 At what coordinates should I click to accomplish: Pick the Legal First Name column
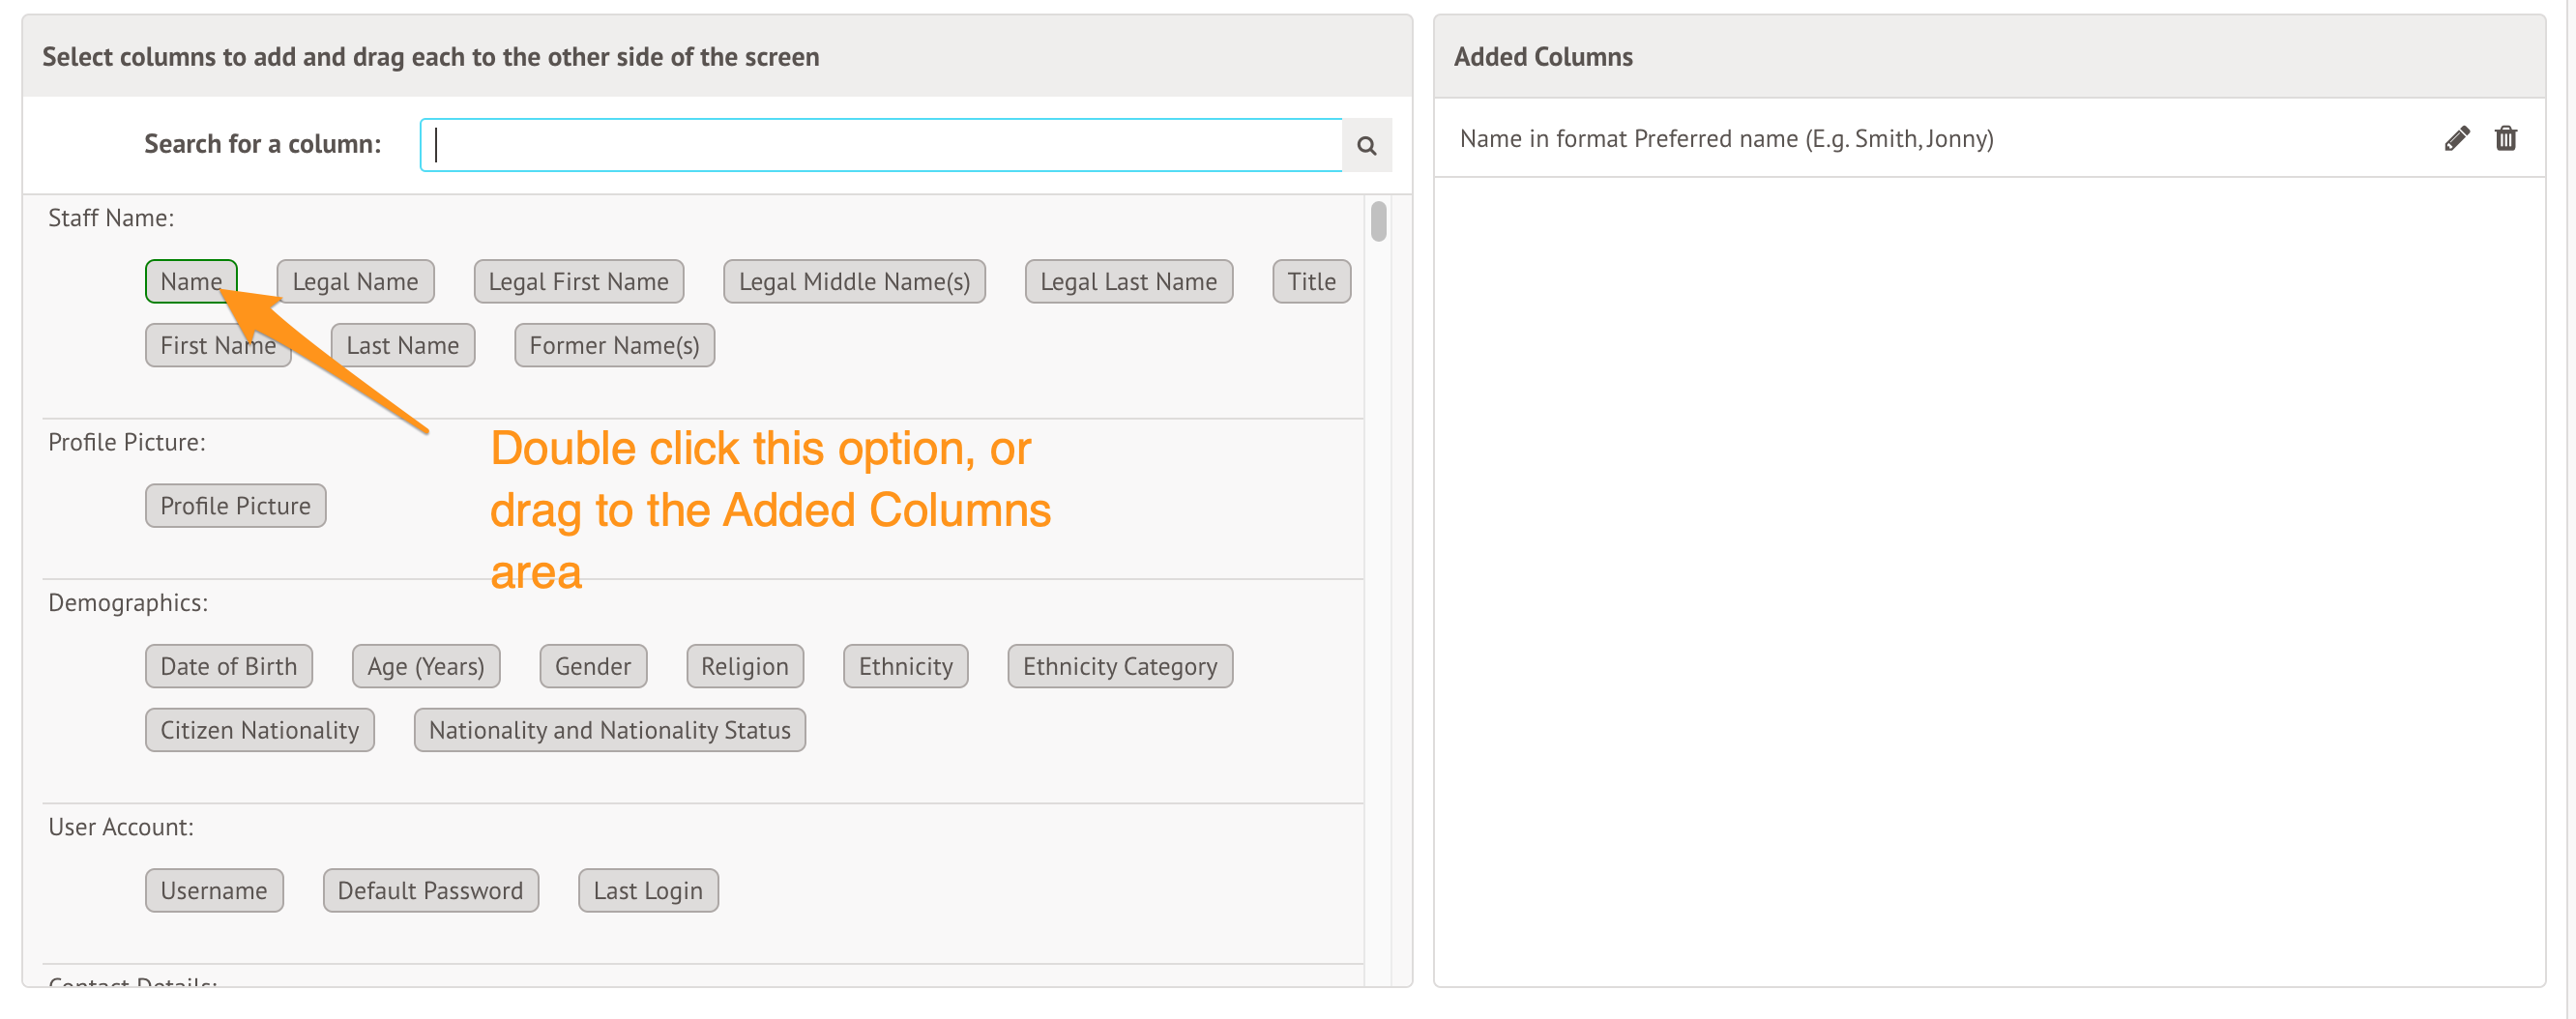point(578,282)
